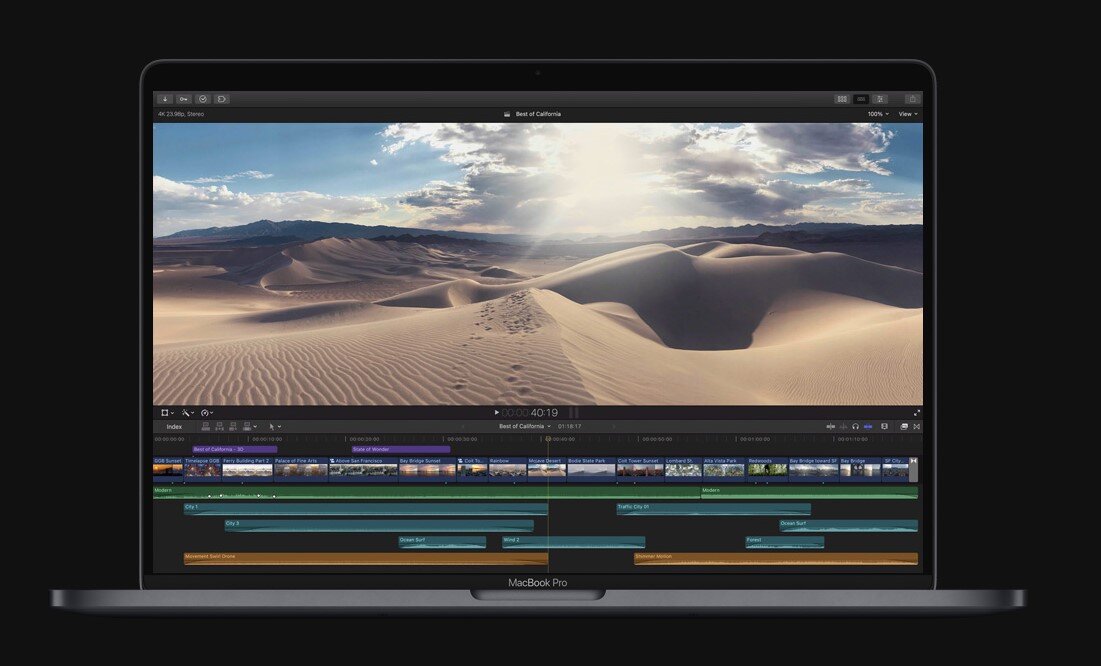Open the 100% viewer zoom dropdown
This screenshot has height=666, width=1101.
tap(878, 114)
